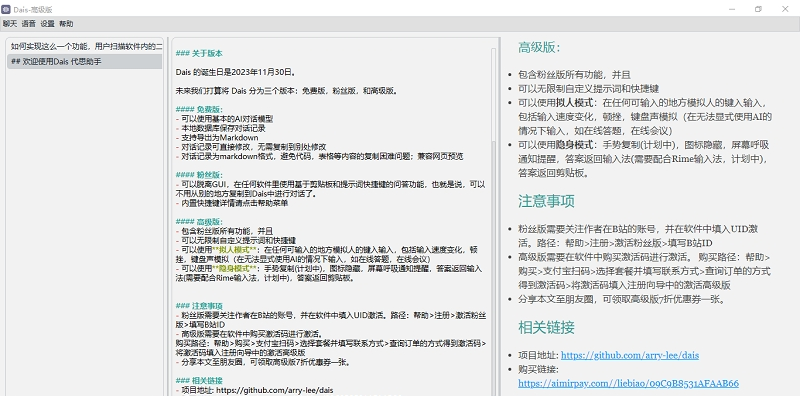Image resolution: width=804 pixels, height=396 pixels.
Task: Click the ### 注意事项 heading in editor
Action: coord(199,306)
